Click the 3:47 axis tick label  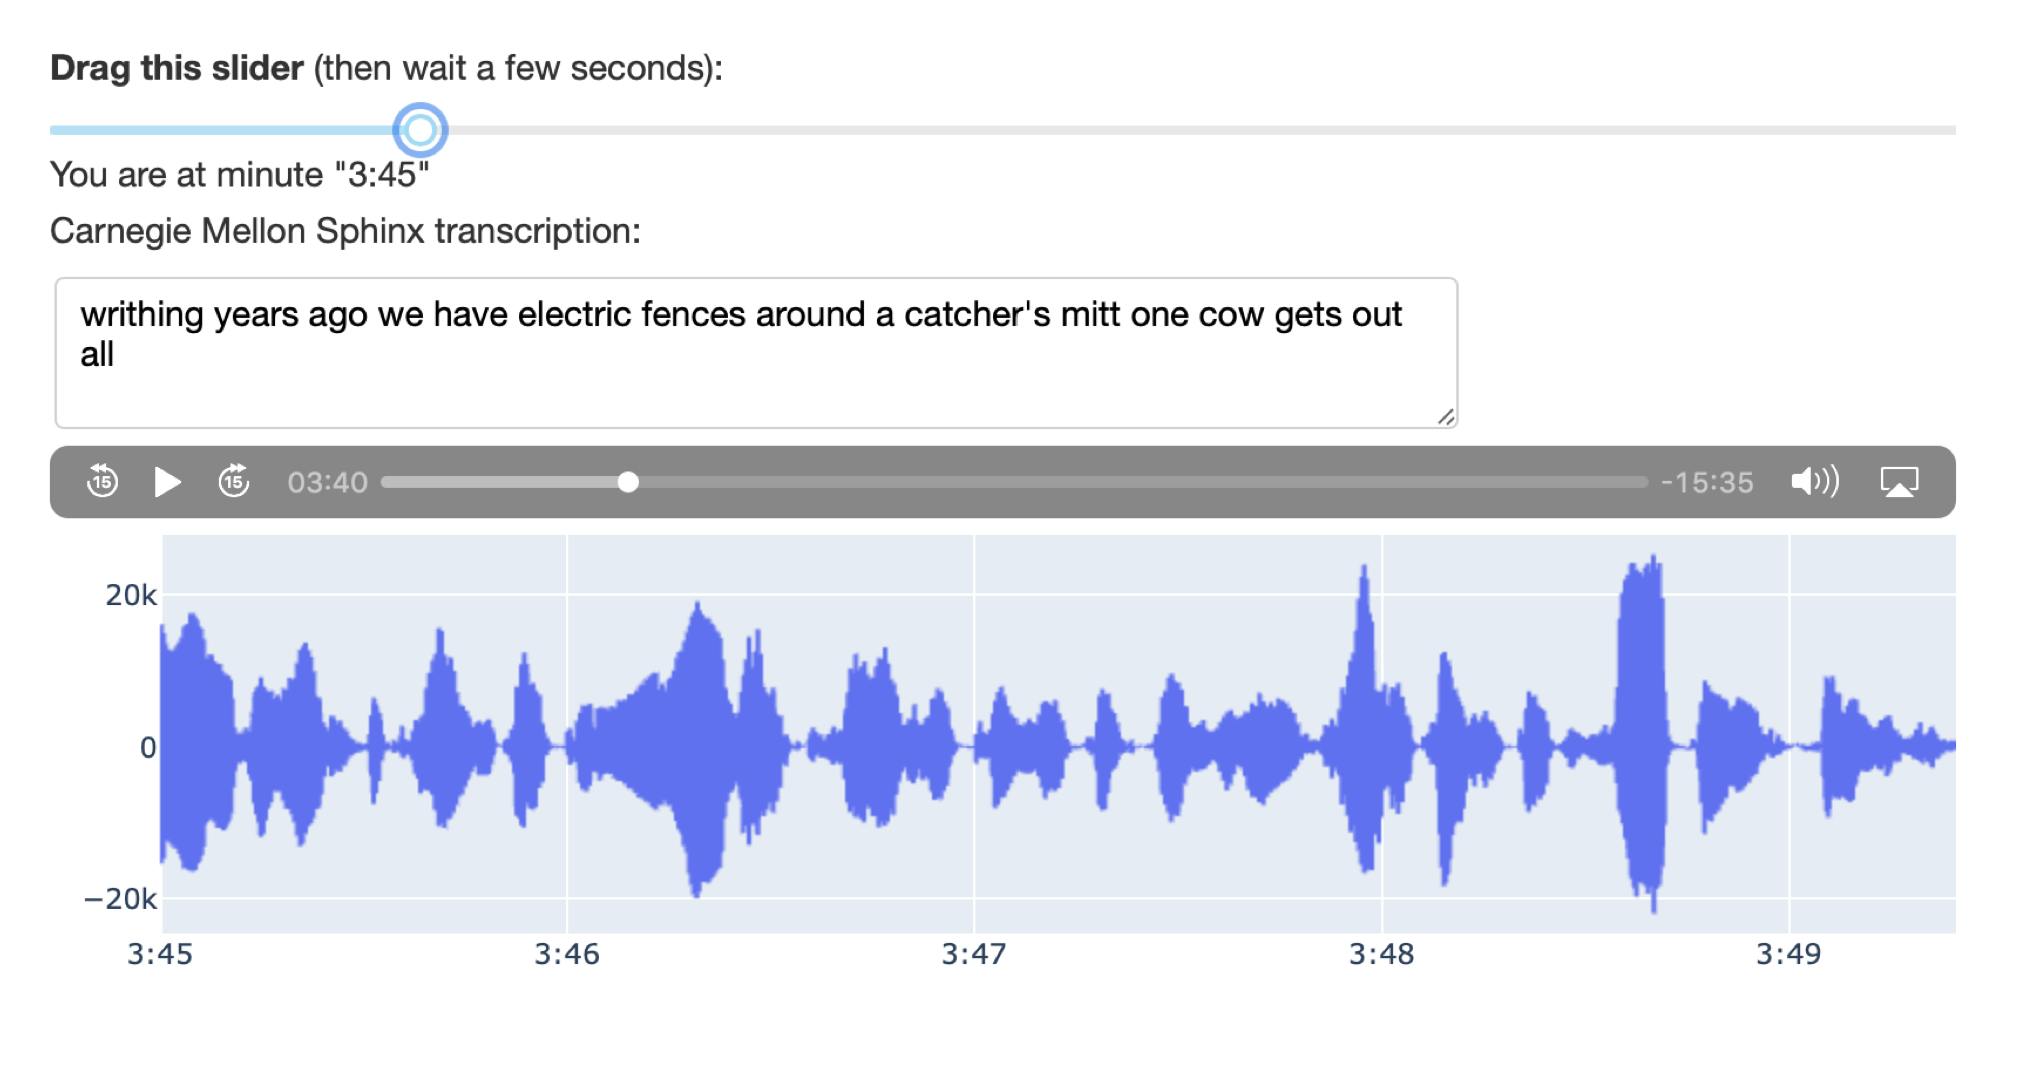pyautogui.click(x=974, y=954)
